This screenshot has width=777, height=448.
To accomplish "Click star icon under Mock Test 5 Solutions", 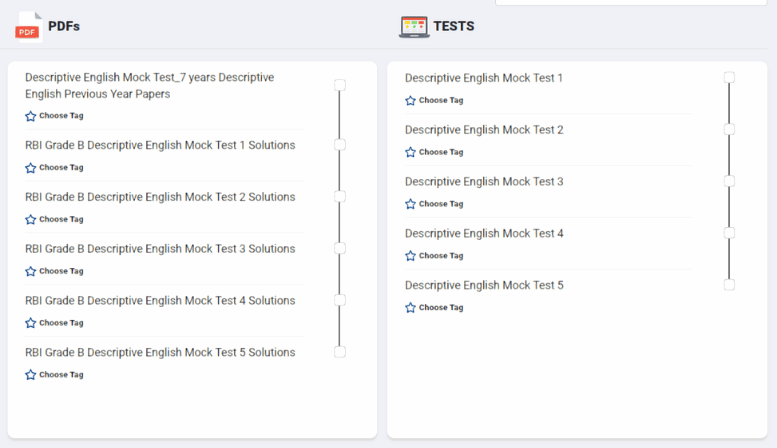I will 31,375.
